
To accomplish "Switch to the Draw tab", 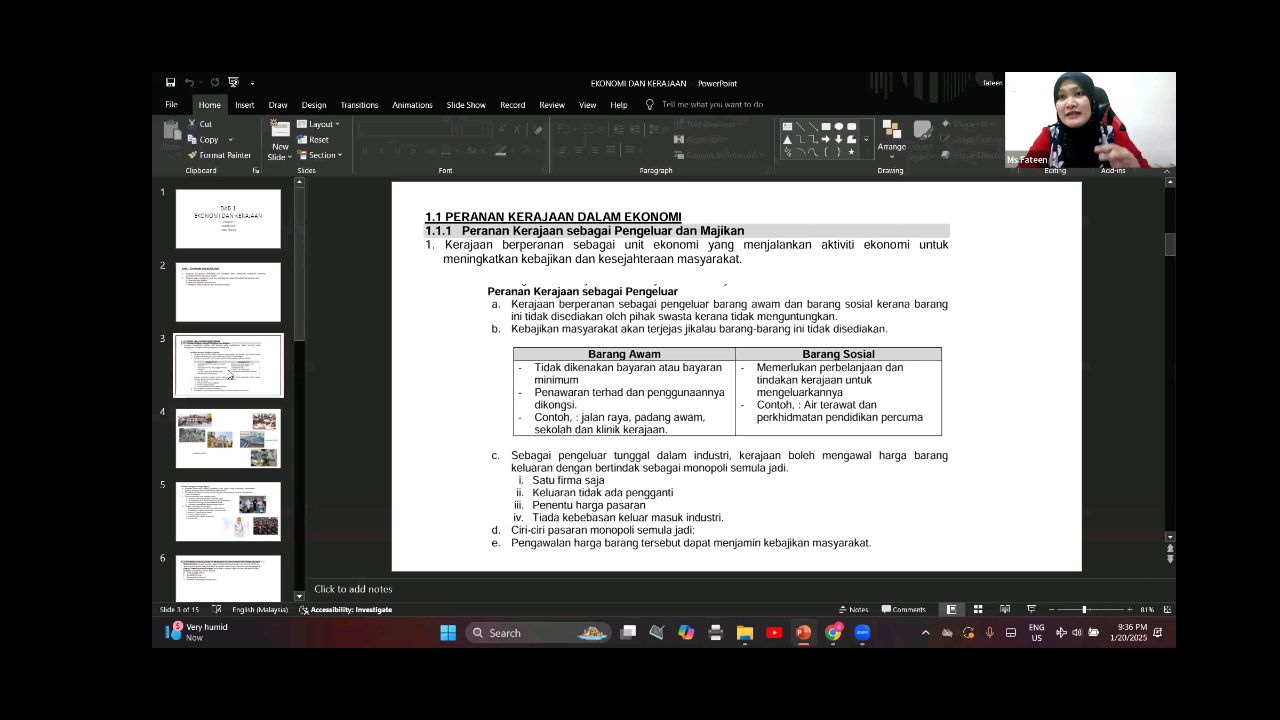I will 278,104.
